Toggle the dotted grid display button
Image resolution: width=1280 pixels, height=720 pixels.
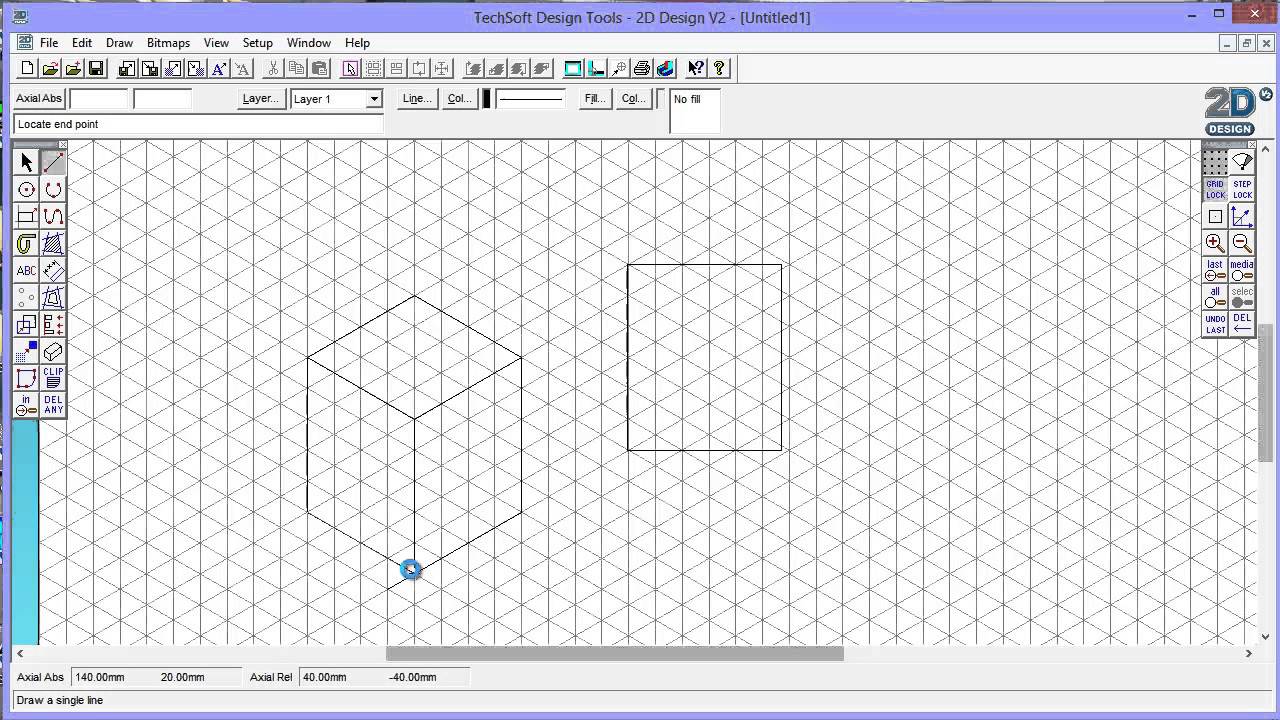[1215, 162]
